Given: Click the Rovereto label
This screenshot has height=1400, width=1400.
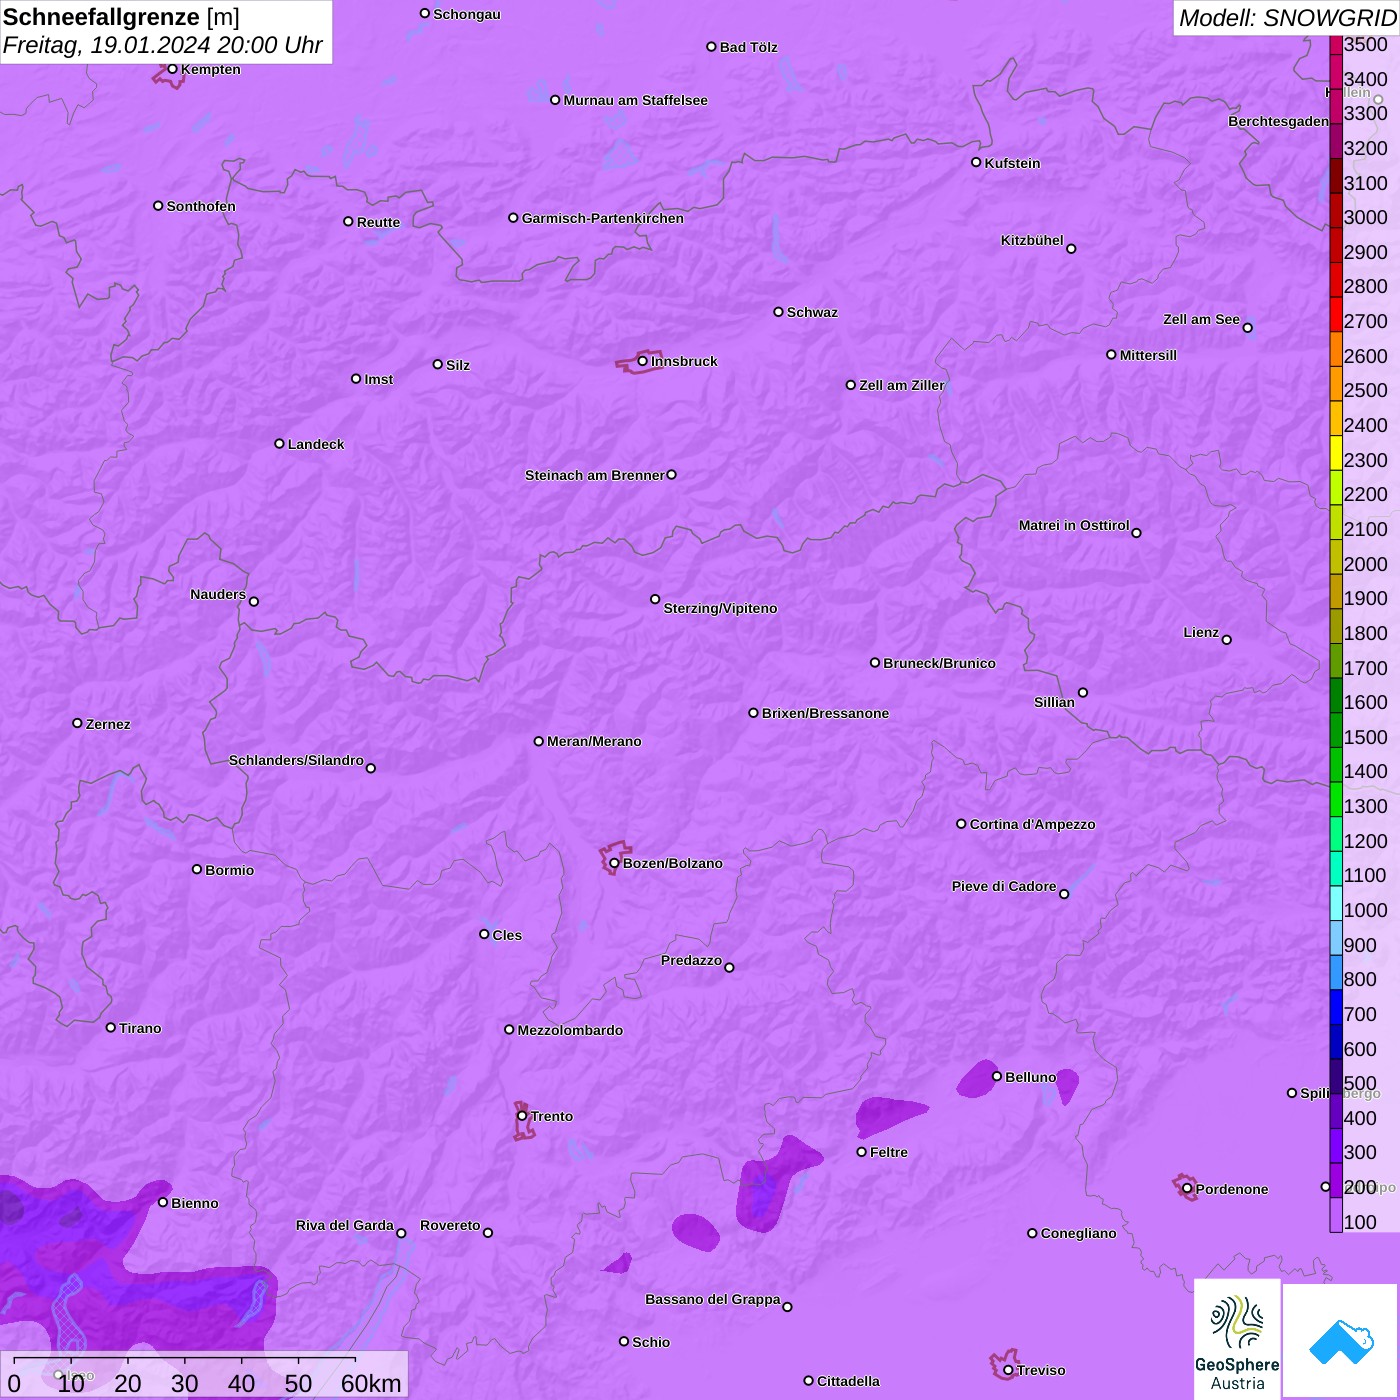Looking at the screenshot, I should coord(450,1225).
